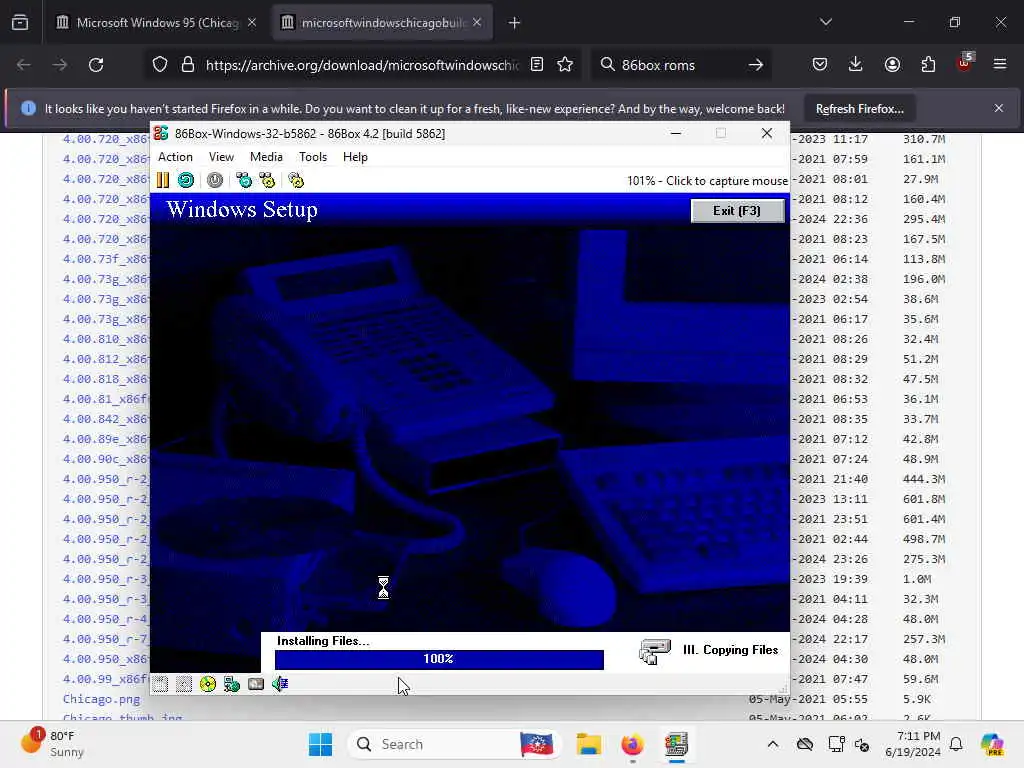This screenshot has height=768, width=1024.
Task: Click the CD-ROM status bar icon
Action: [x=208, y=684]
